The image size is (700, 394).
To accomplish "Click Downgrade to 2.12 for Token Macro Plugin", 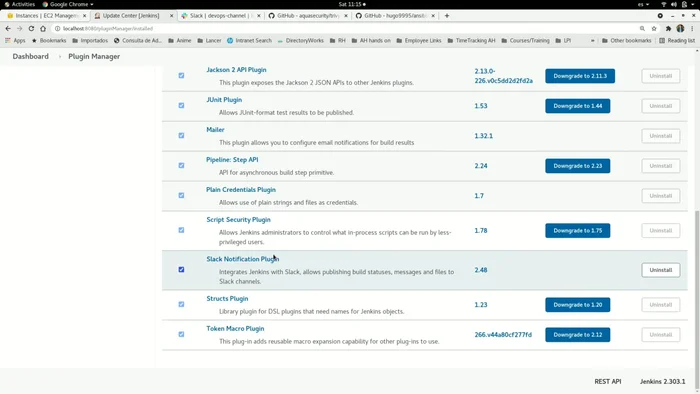I will pos(577,335).
